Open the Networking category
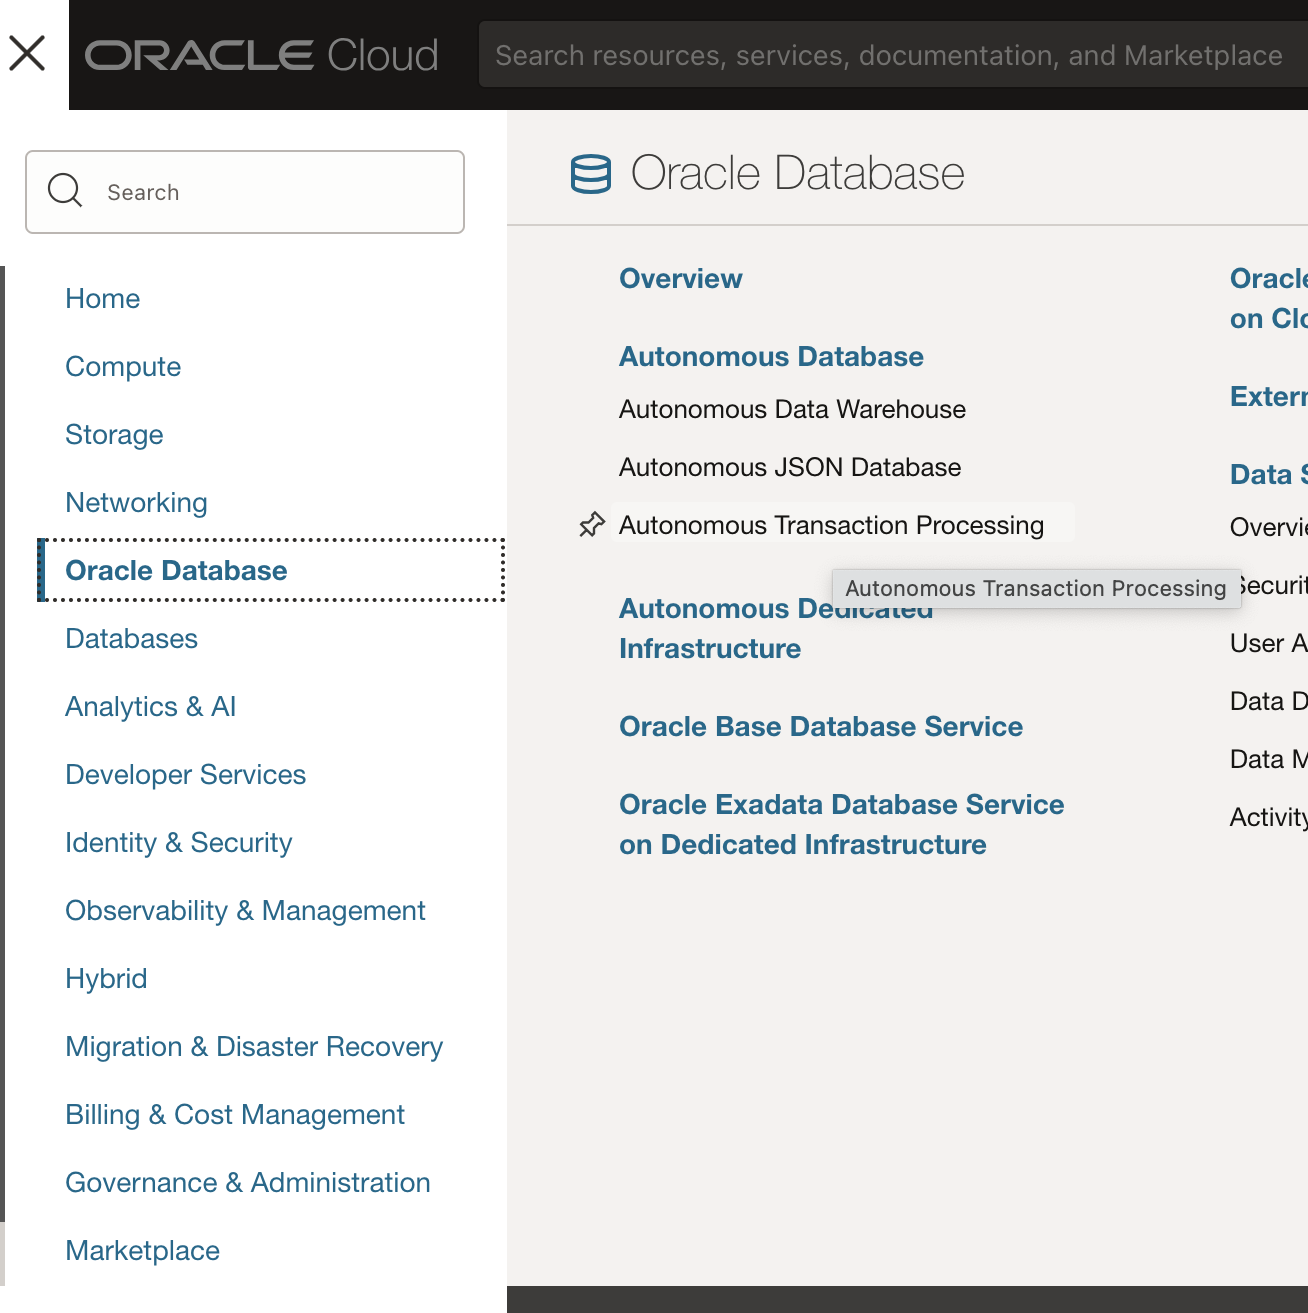This screenshot has width=1308, height=1313. (137, 503)
